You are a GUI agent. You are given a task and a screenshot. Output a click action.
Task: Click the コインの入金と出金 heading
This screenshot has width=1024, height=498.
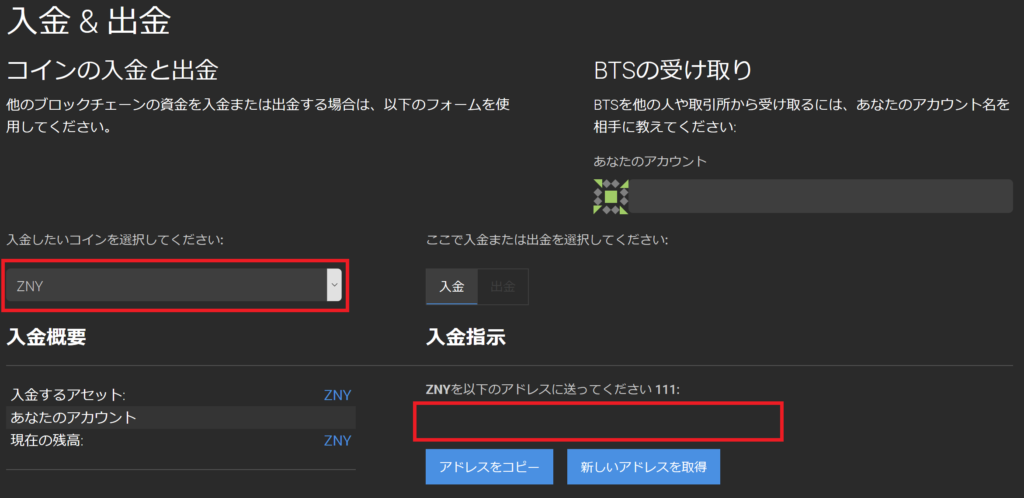(112, 70)
